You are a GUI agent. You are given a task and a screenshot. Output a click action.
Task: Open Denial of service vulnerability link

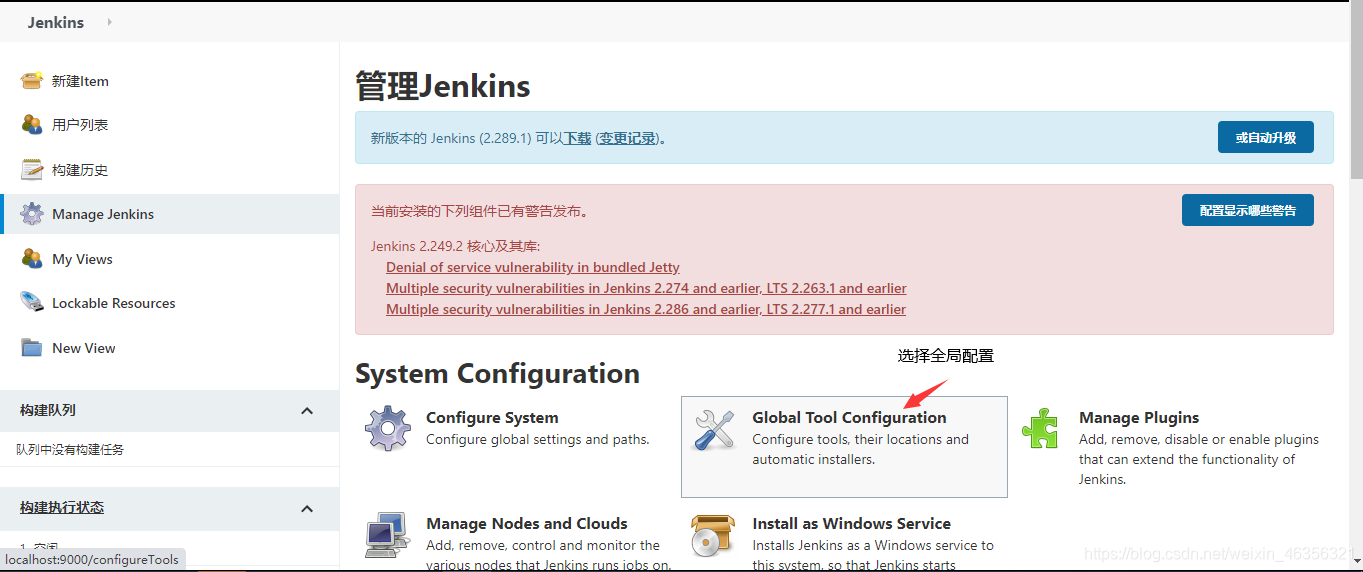(533, 267)
